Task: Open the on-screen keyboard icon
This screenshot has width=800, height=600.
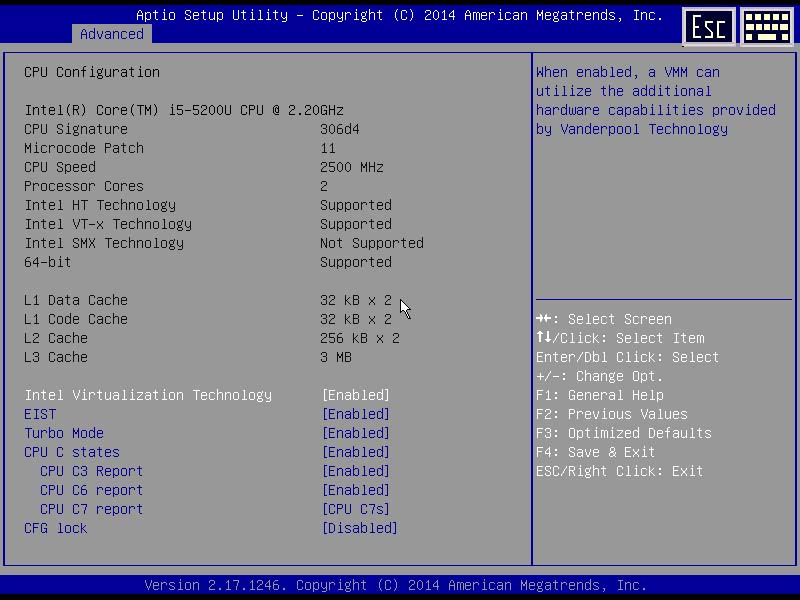Action: pyautogui.click(x=767, y=27)
